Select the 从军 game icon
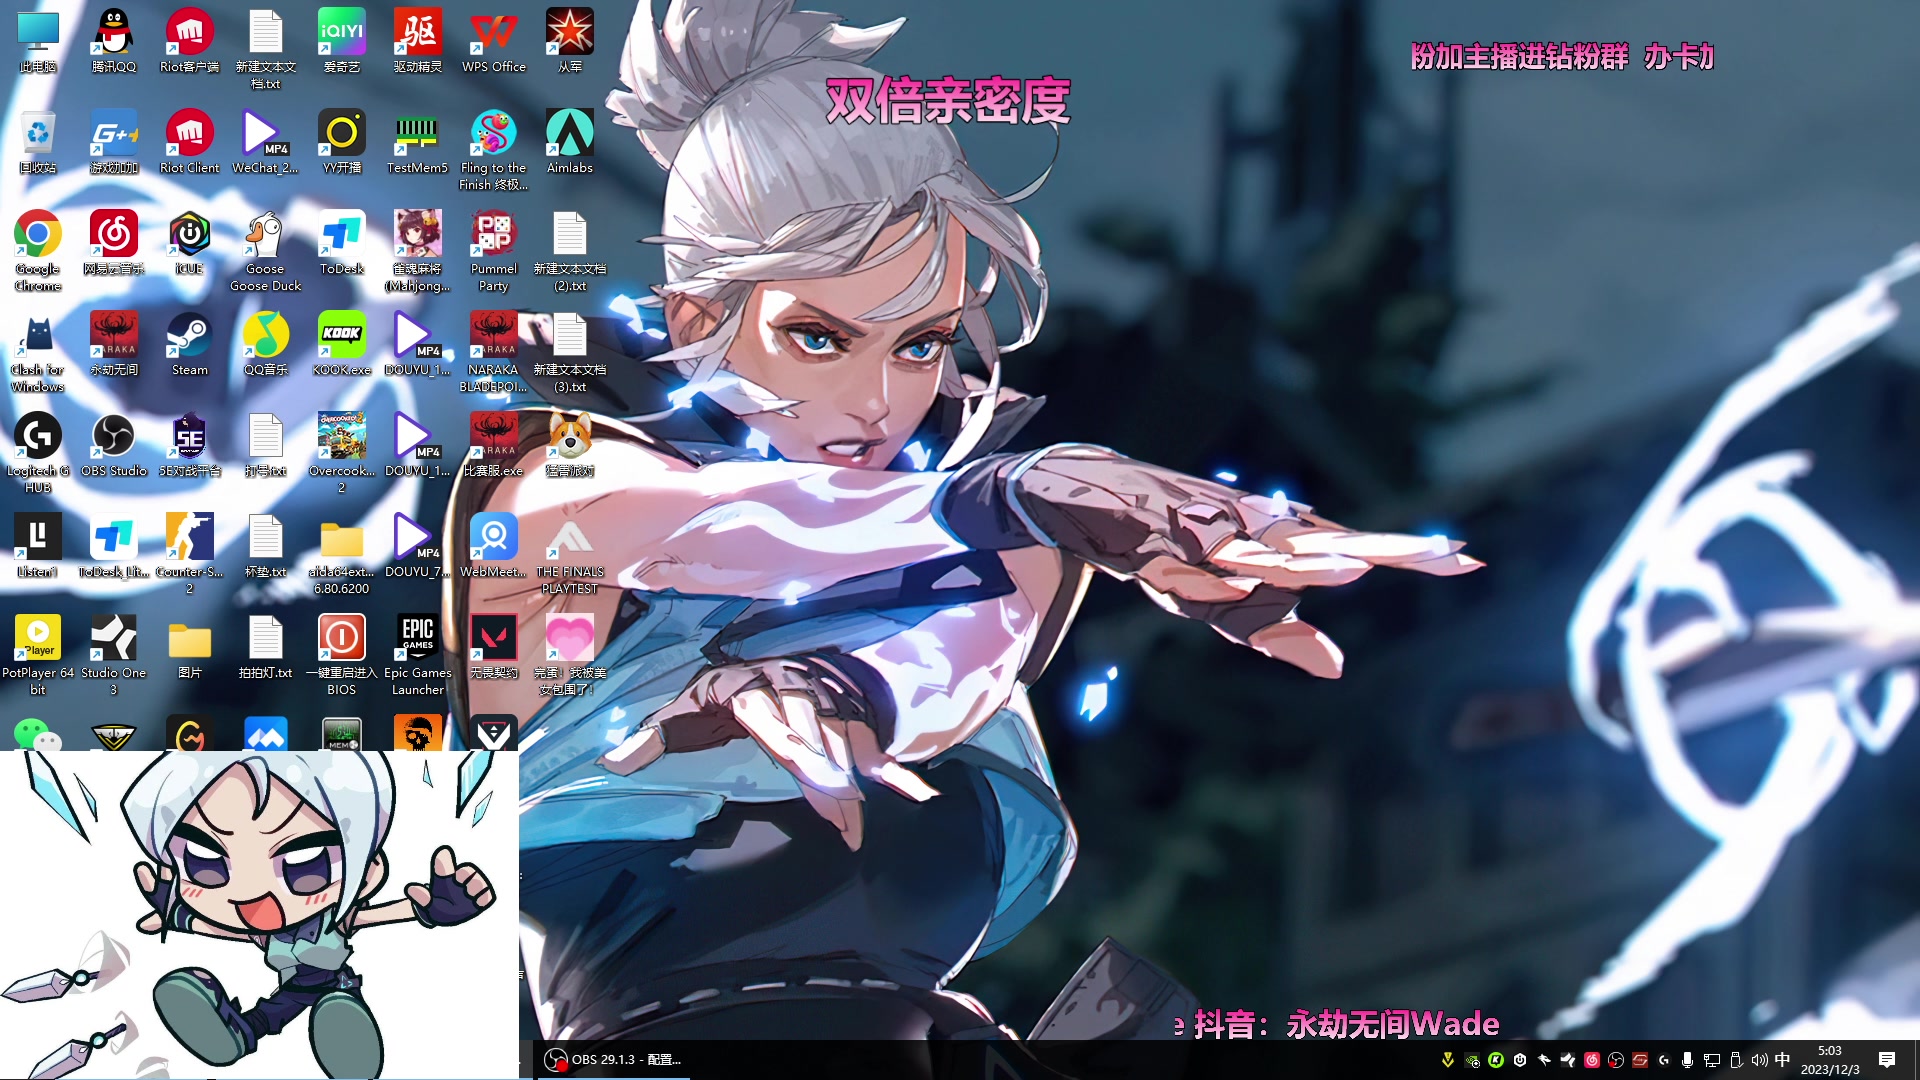Image resolution: width=1920 pixels, height=1080 pixels. [570, 41]
